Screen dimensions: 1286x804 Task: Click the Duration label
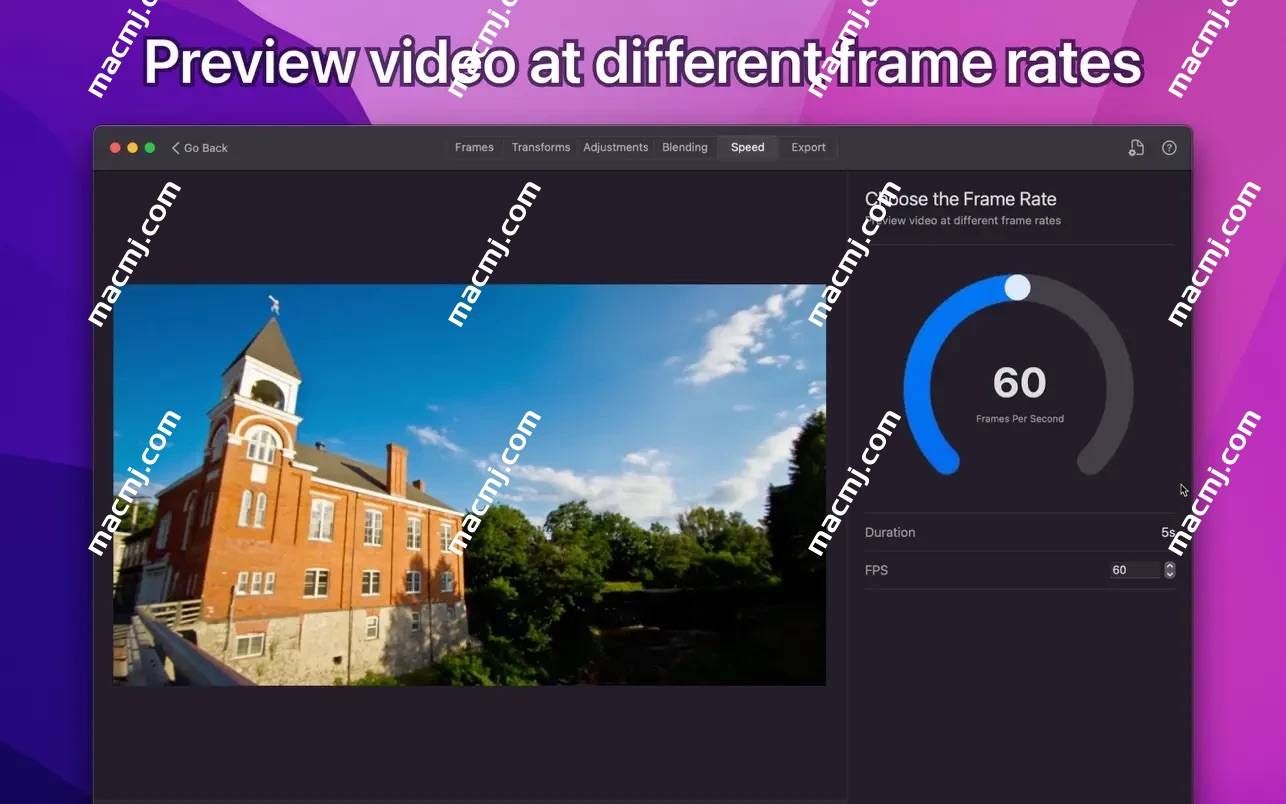(x=890, y=532)
